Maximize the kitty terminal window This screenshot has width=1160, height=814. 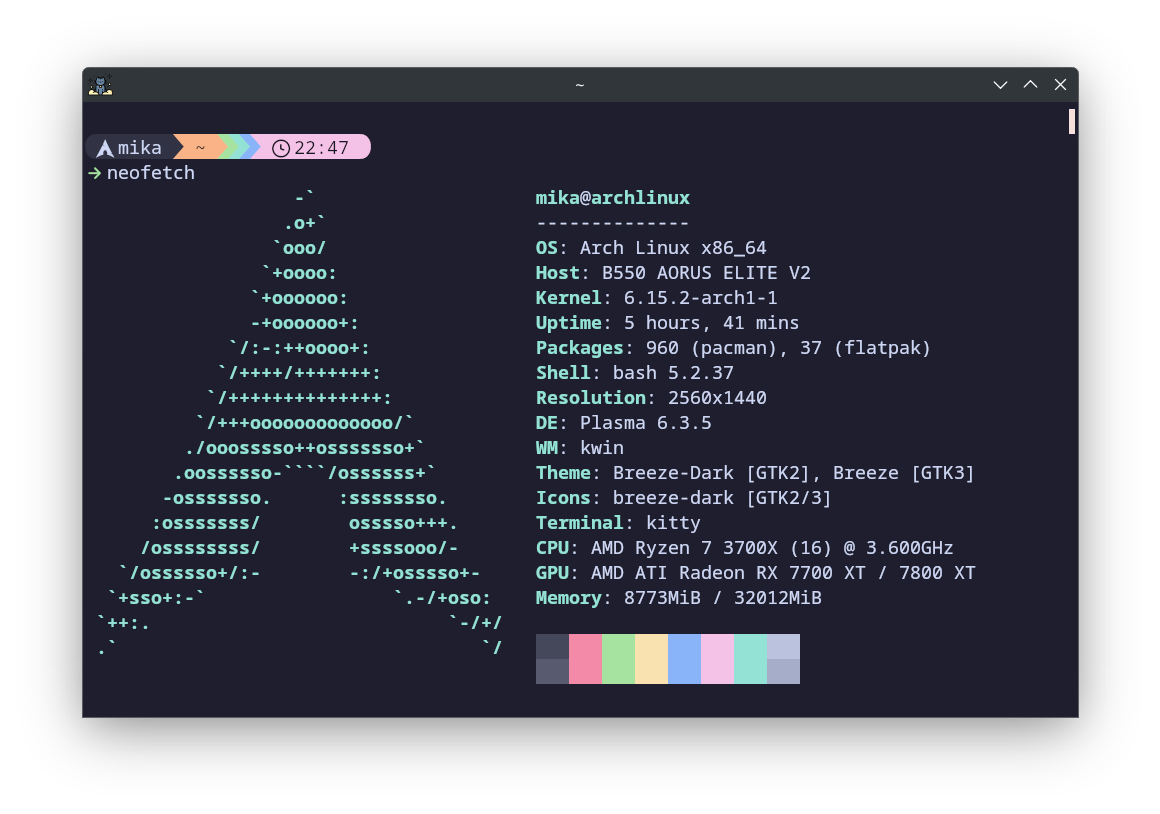tap(1031, 84)
